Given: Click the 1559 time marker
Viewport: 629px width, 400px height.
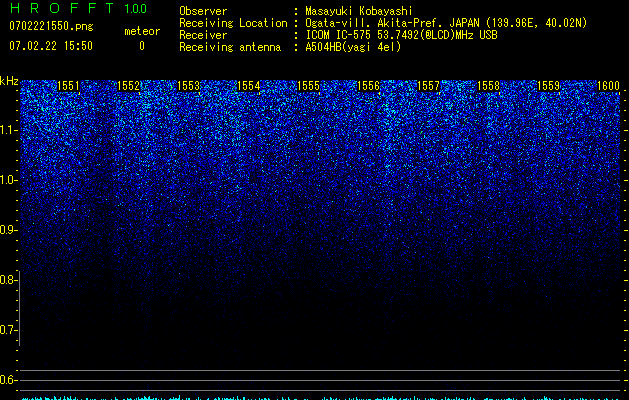Looking at the screenshot, I should (x=548, y=86).
